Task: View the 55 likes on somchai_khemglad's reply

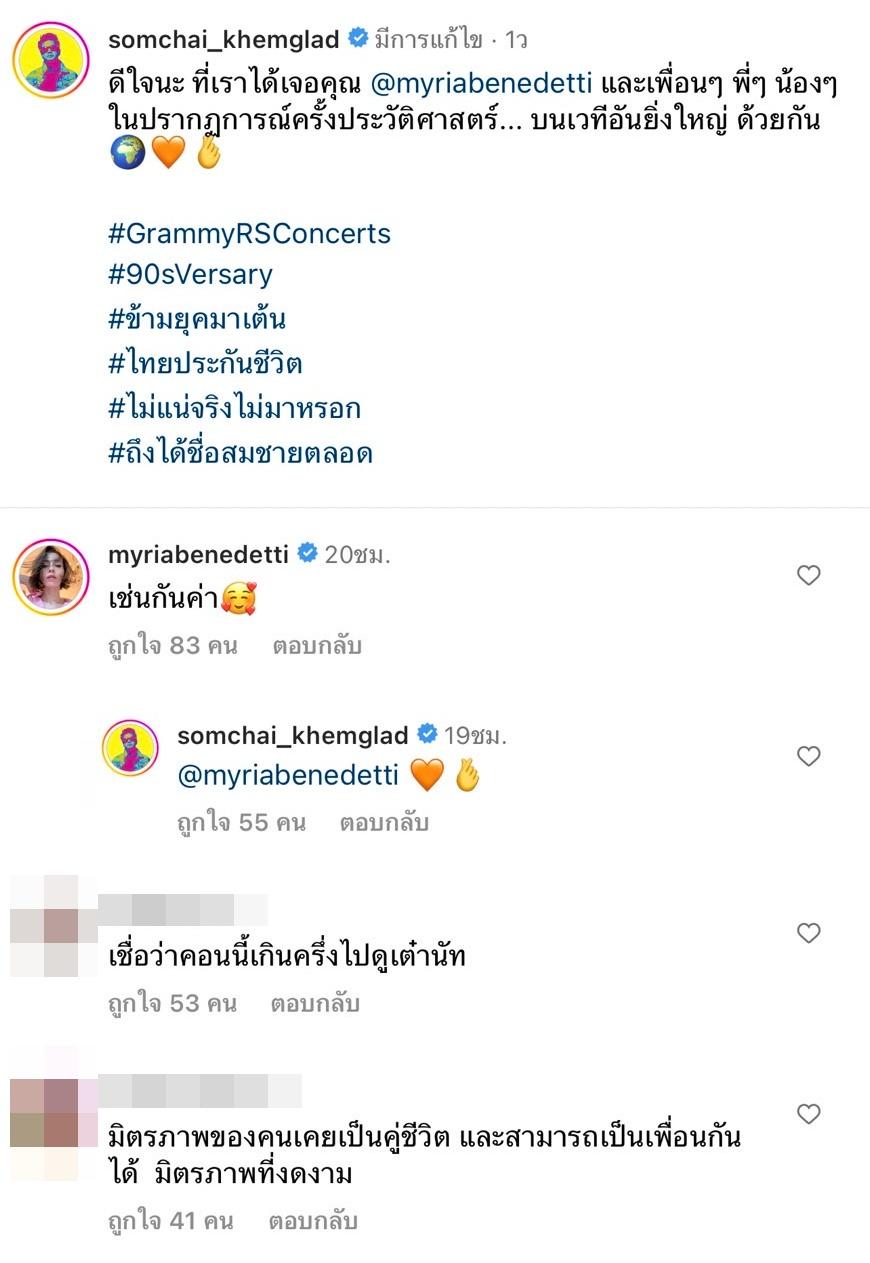Action: (x=241, y=823)
